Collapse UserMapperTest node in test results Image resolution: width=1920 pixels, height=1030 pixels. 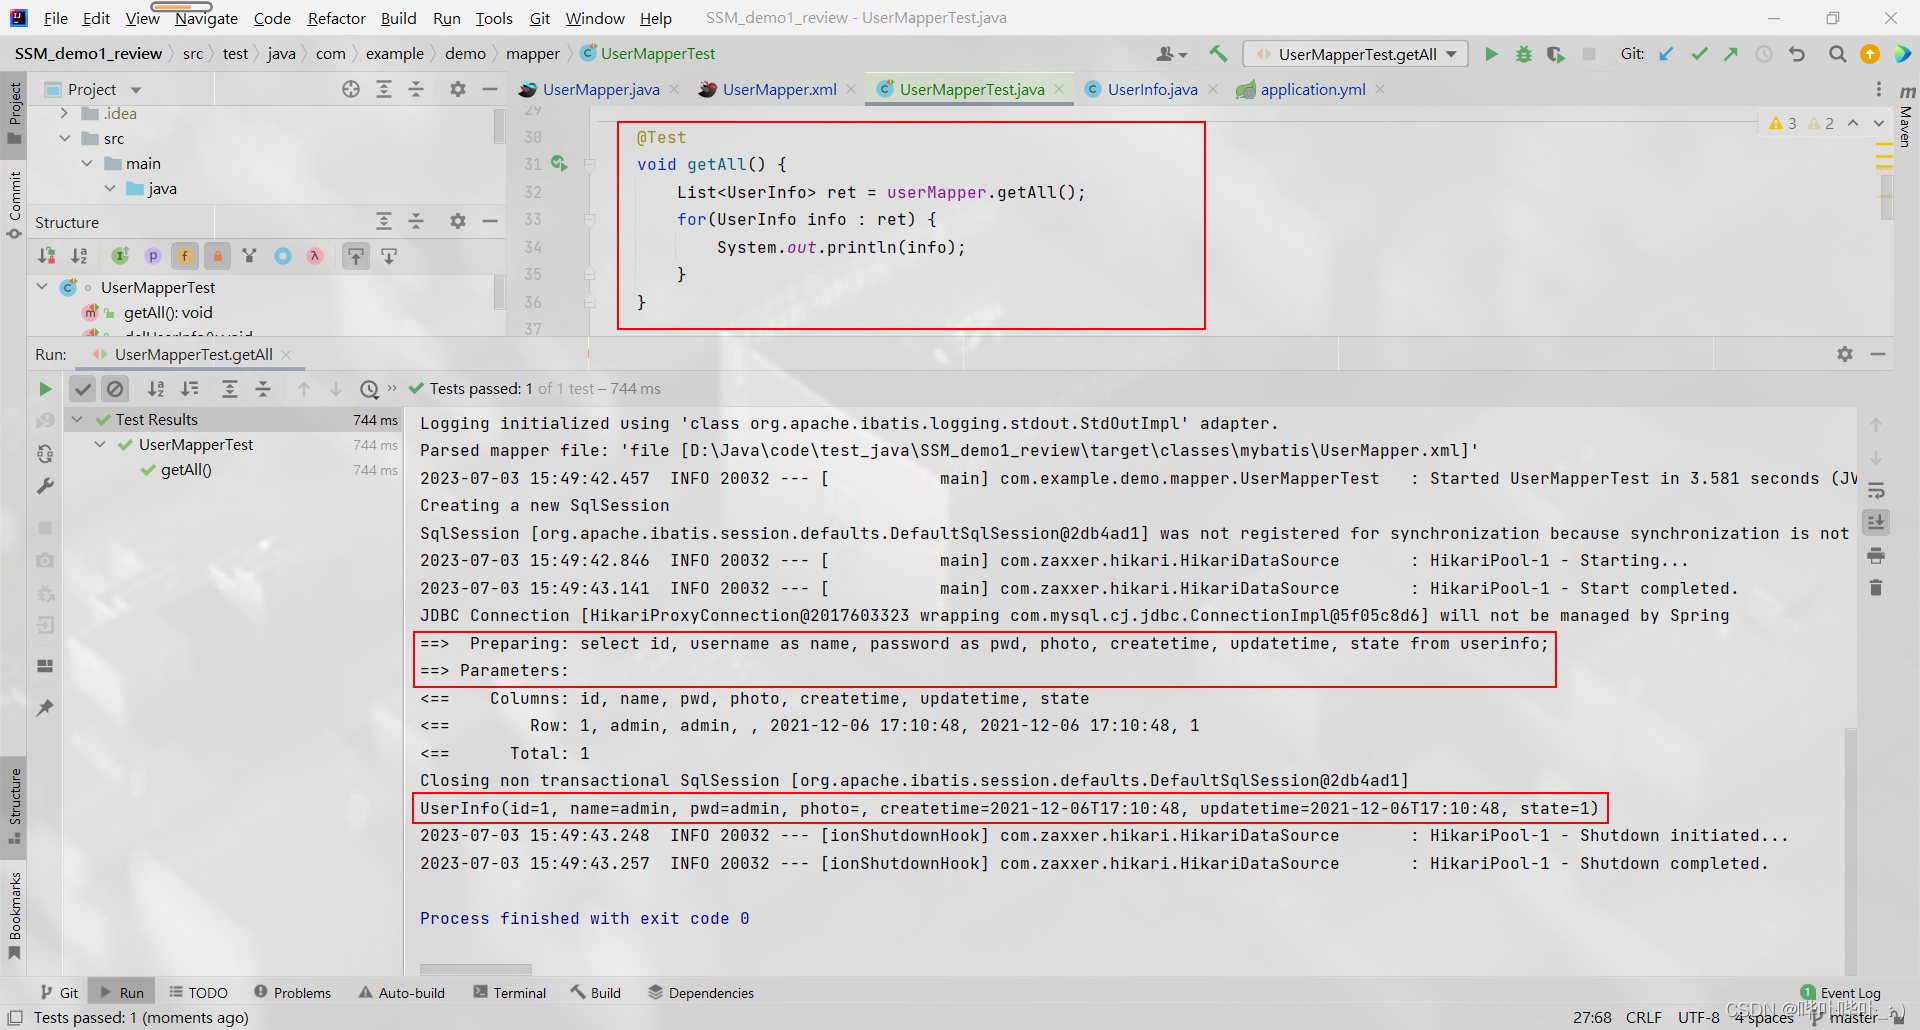(x=100, y=444)
